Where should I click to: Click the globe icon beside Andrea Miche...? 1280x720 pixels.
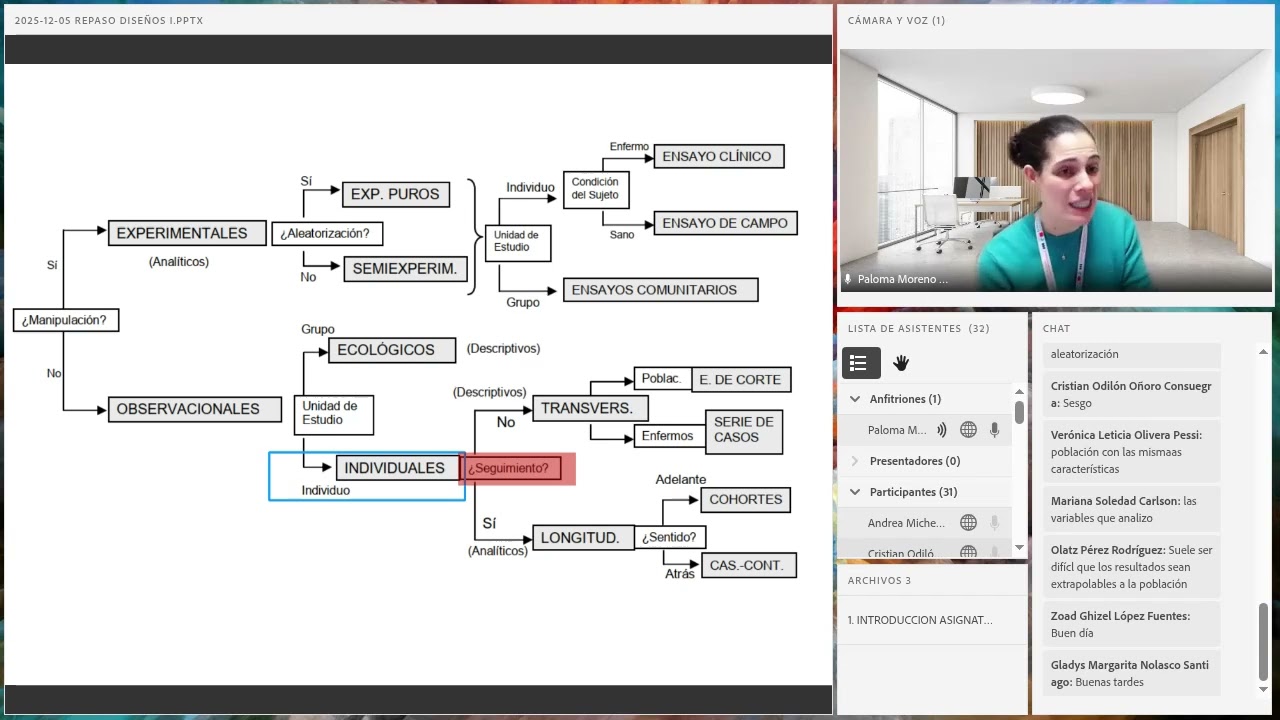pos(968,522)
